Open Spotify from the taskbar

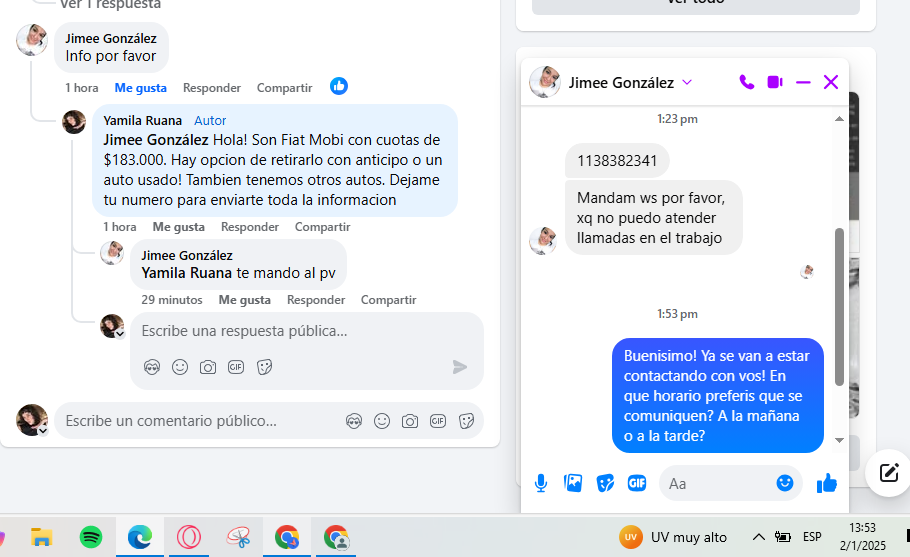(x=91, y=537)
